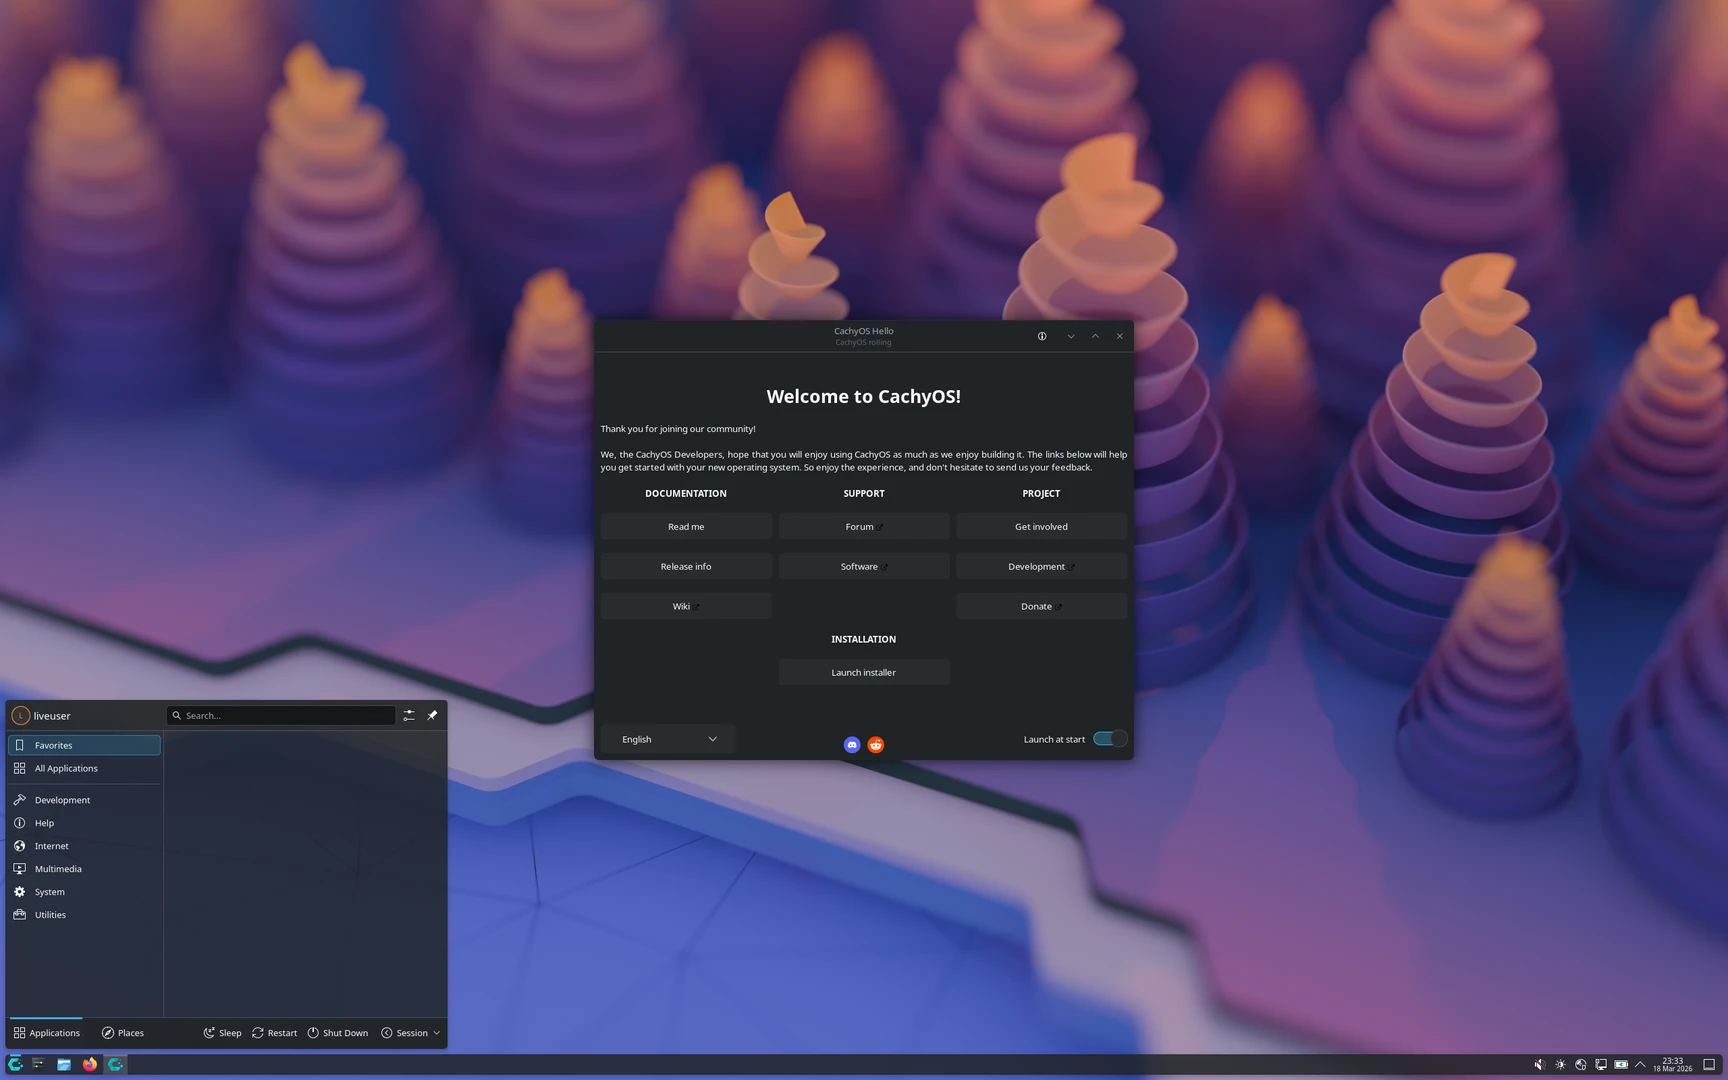Show hidden system tray icons
Viewport: 1728px width, 1080px height.
point(1640,1064)
